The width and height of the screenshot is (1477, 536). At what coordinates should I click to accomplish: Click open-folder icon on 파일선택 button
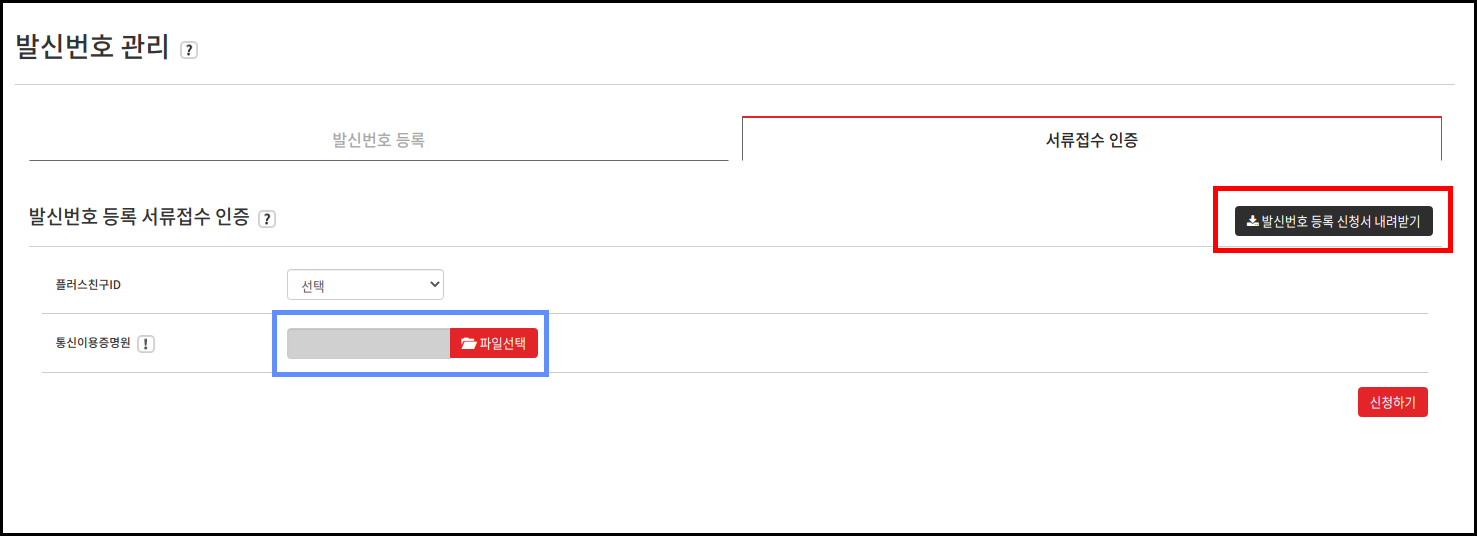click(x=468, y=344)
